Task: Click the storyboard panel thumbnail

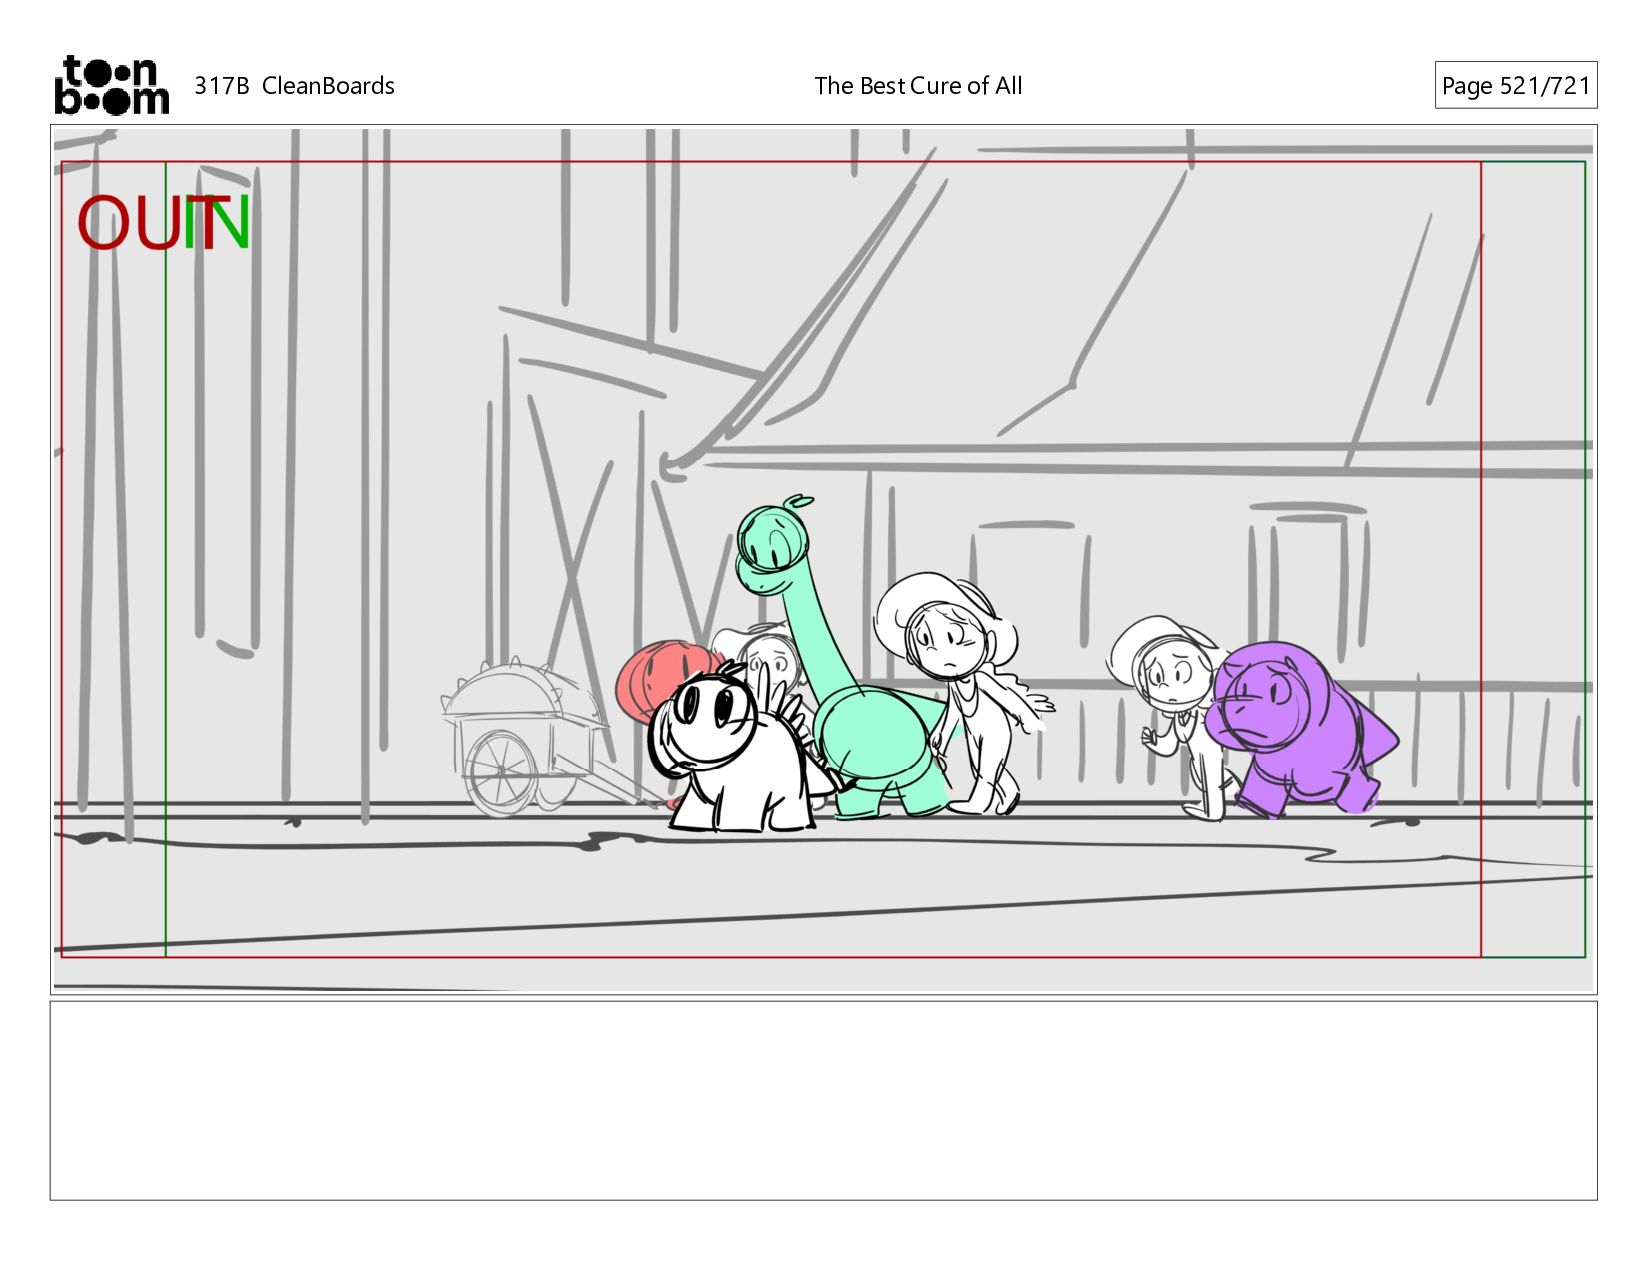Action: 823,559
